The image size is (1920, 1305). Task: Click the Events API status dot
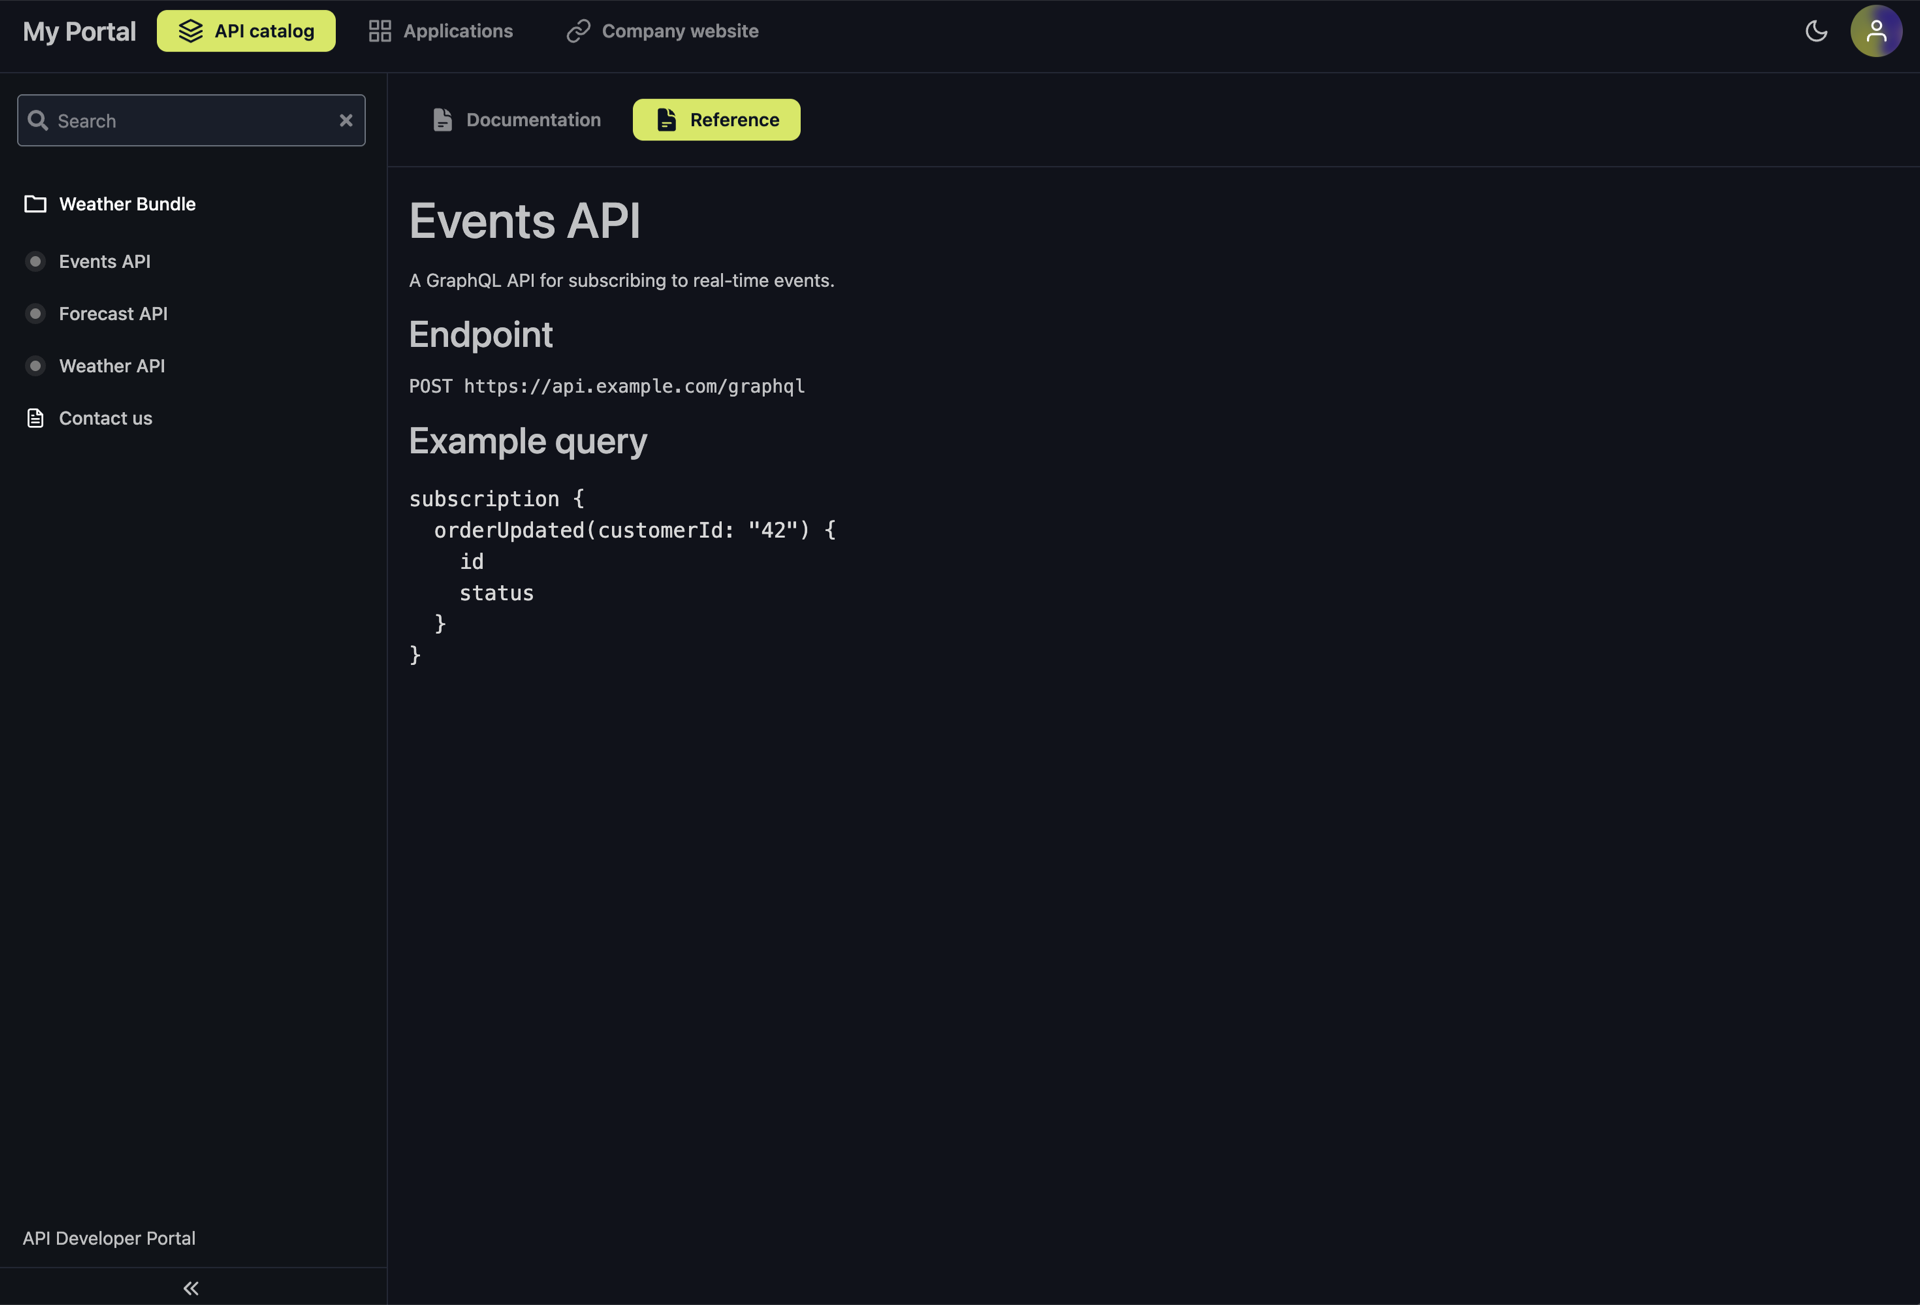coord(35,261)
